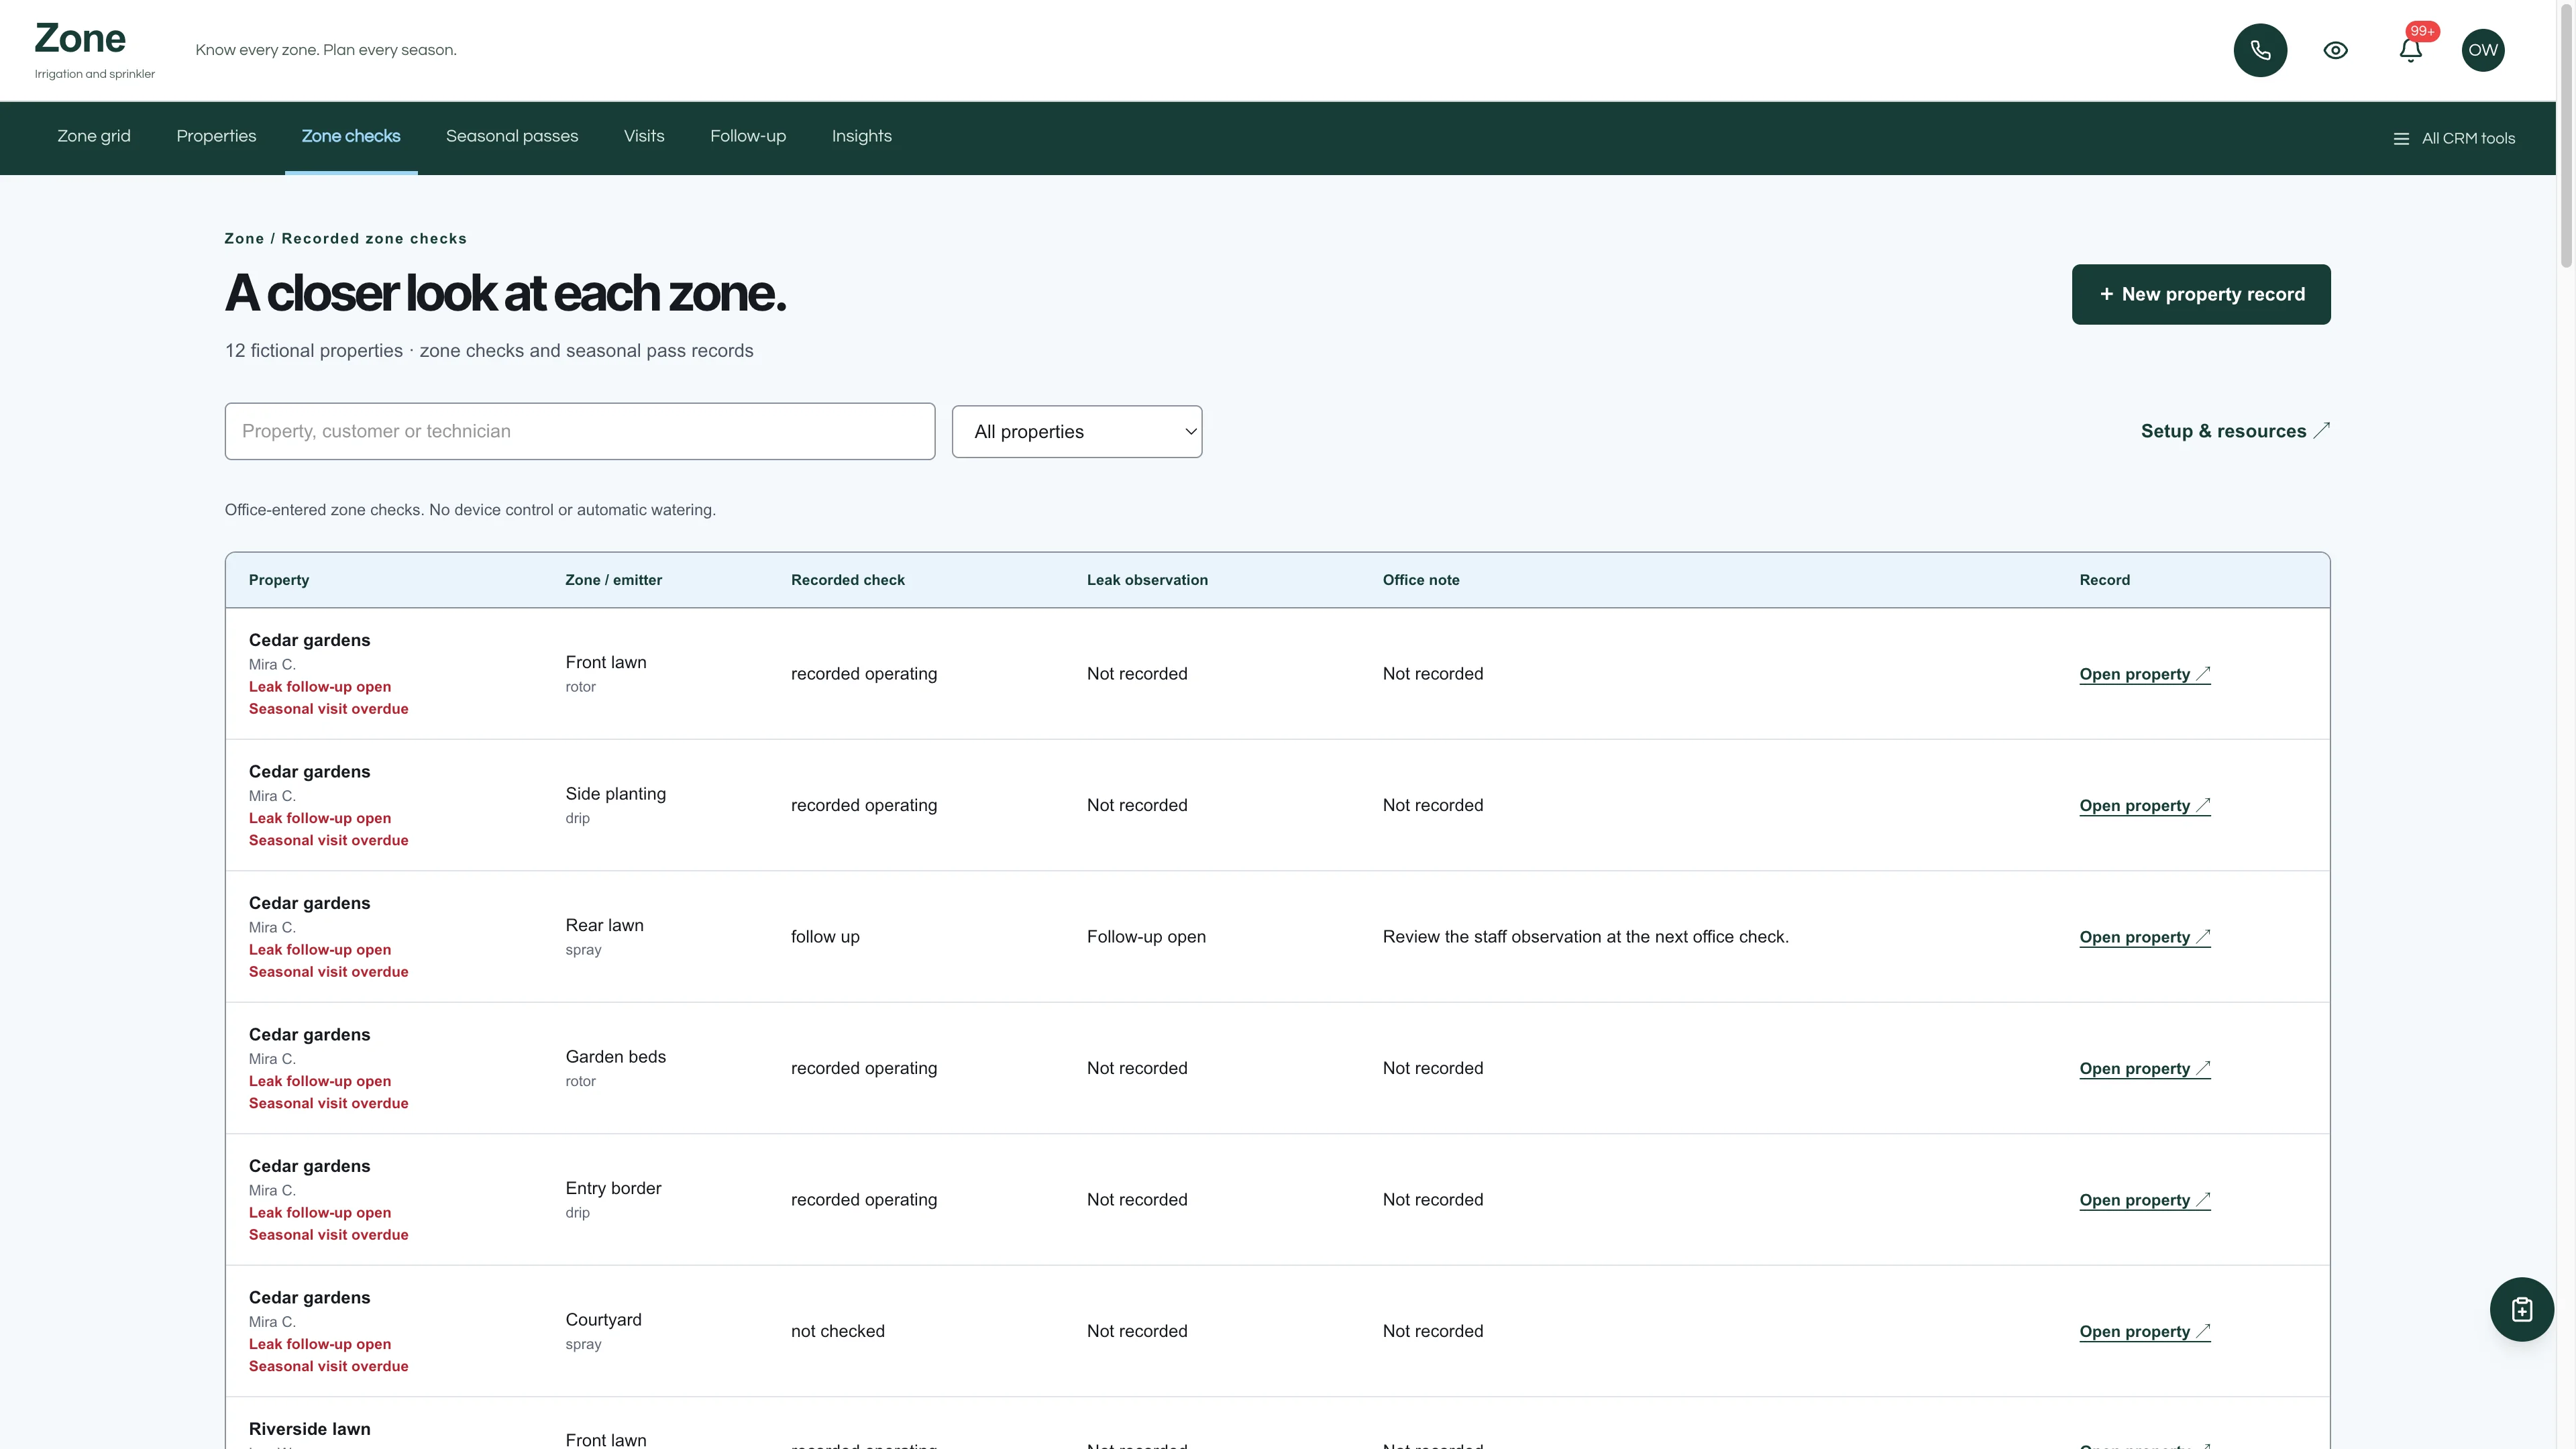This screenshot has height=1449, width=2576.
Task: Open property for Rear lawn row
Action: coord(2144,937)
